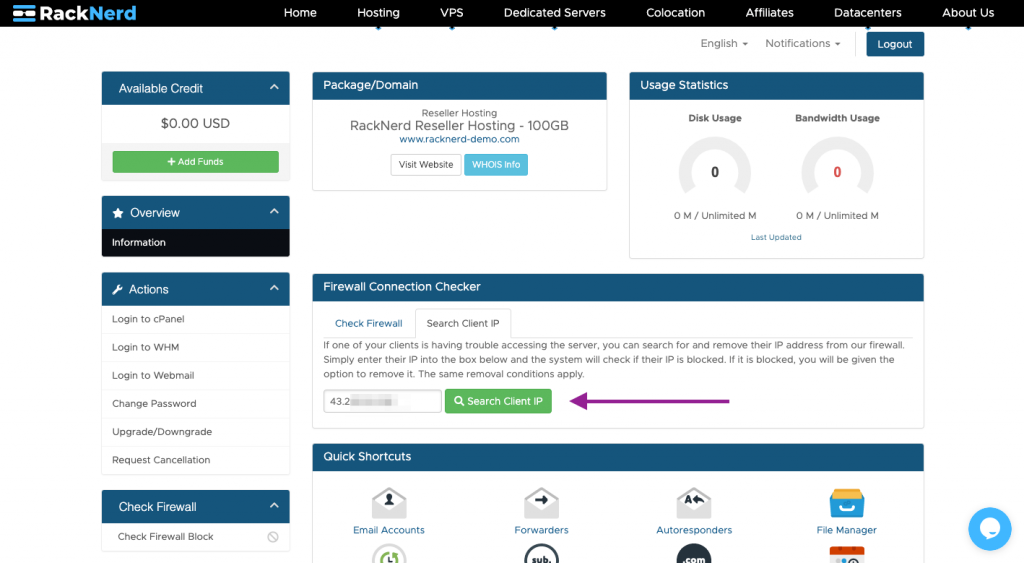Click the Email Accounts text link
Image resolution: width=1024 pixels, height=563 pixels.
(x=389, y=530)
